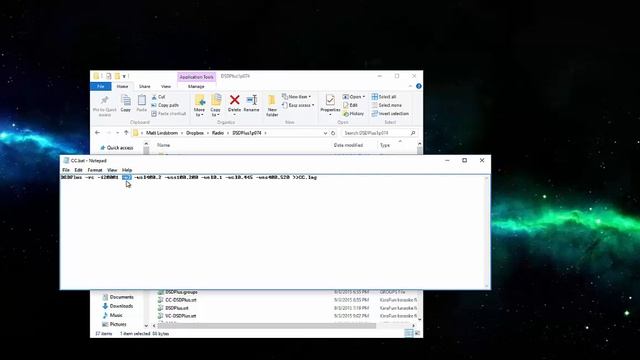Click Copy path in the ribbon
This screenshot has width=640, height=360.
165,105
